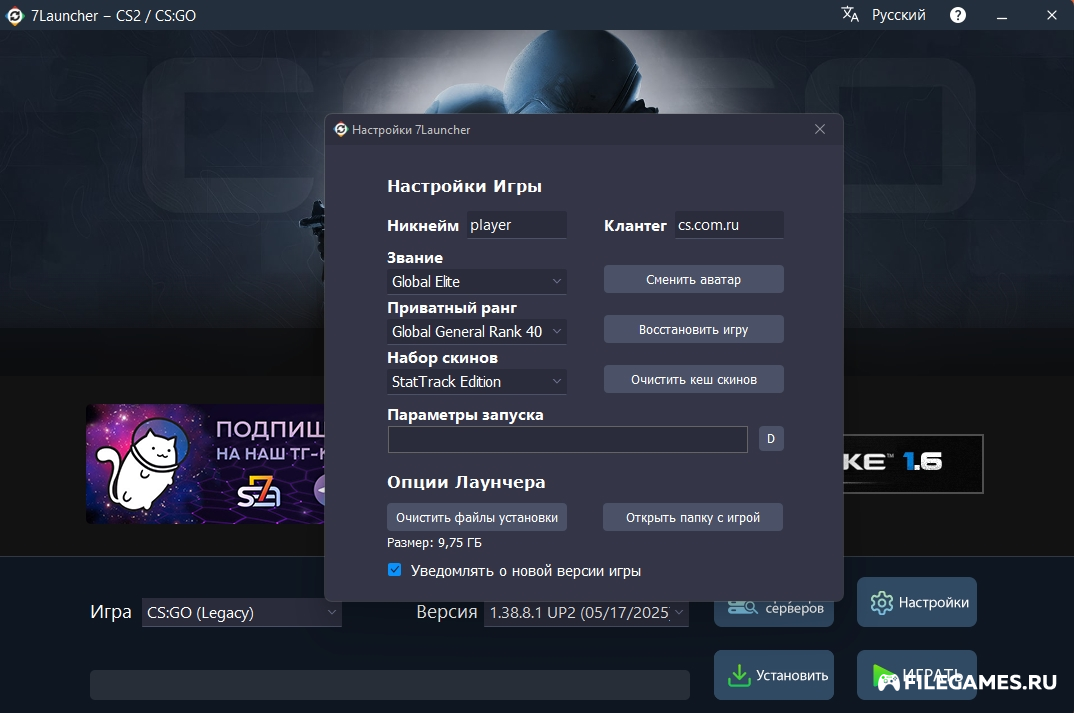Click the 'Размер: 9,75 ГБ' text
This screenshot has width=1074, height=713.
pyautogui.click(x=434, y=542)
